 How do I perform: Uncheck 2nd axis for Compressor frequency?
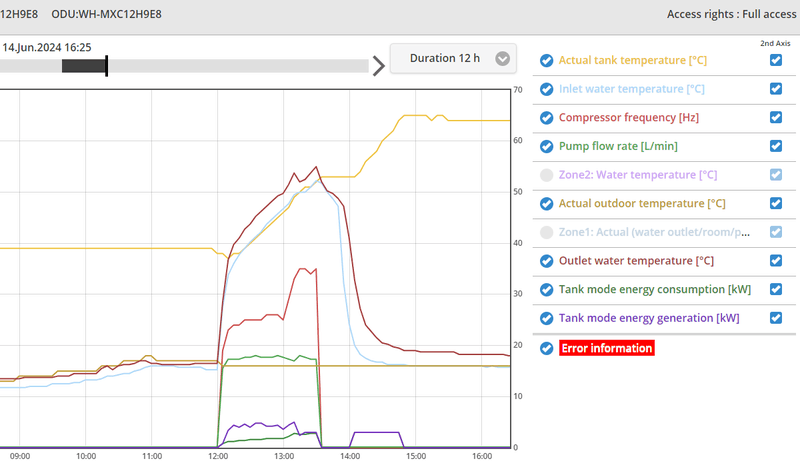[x=776, y=118]
